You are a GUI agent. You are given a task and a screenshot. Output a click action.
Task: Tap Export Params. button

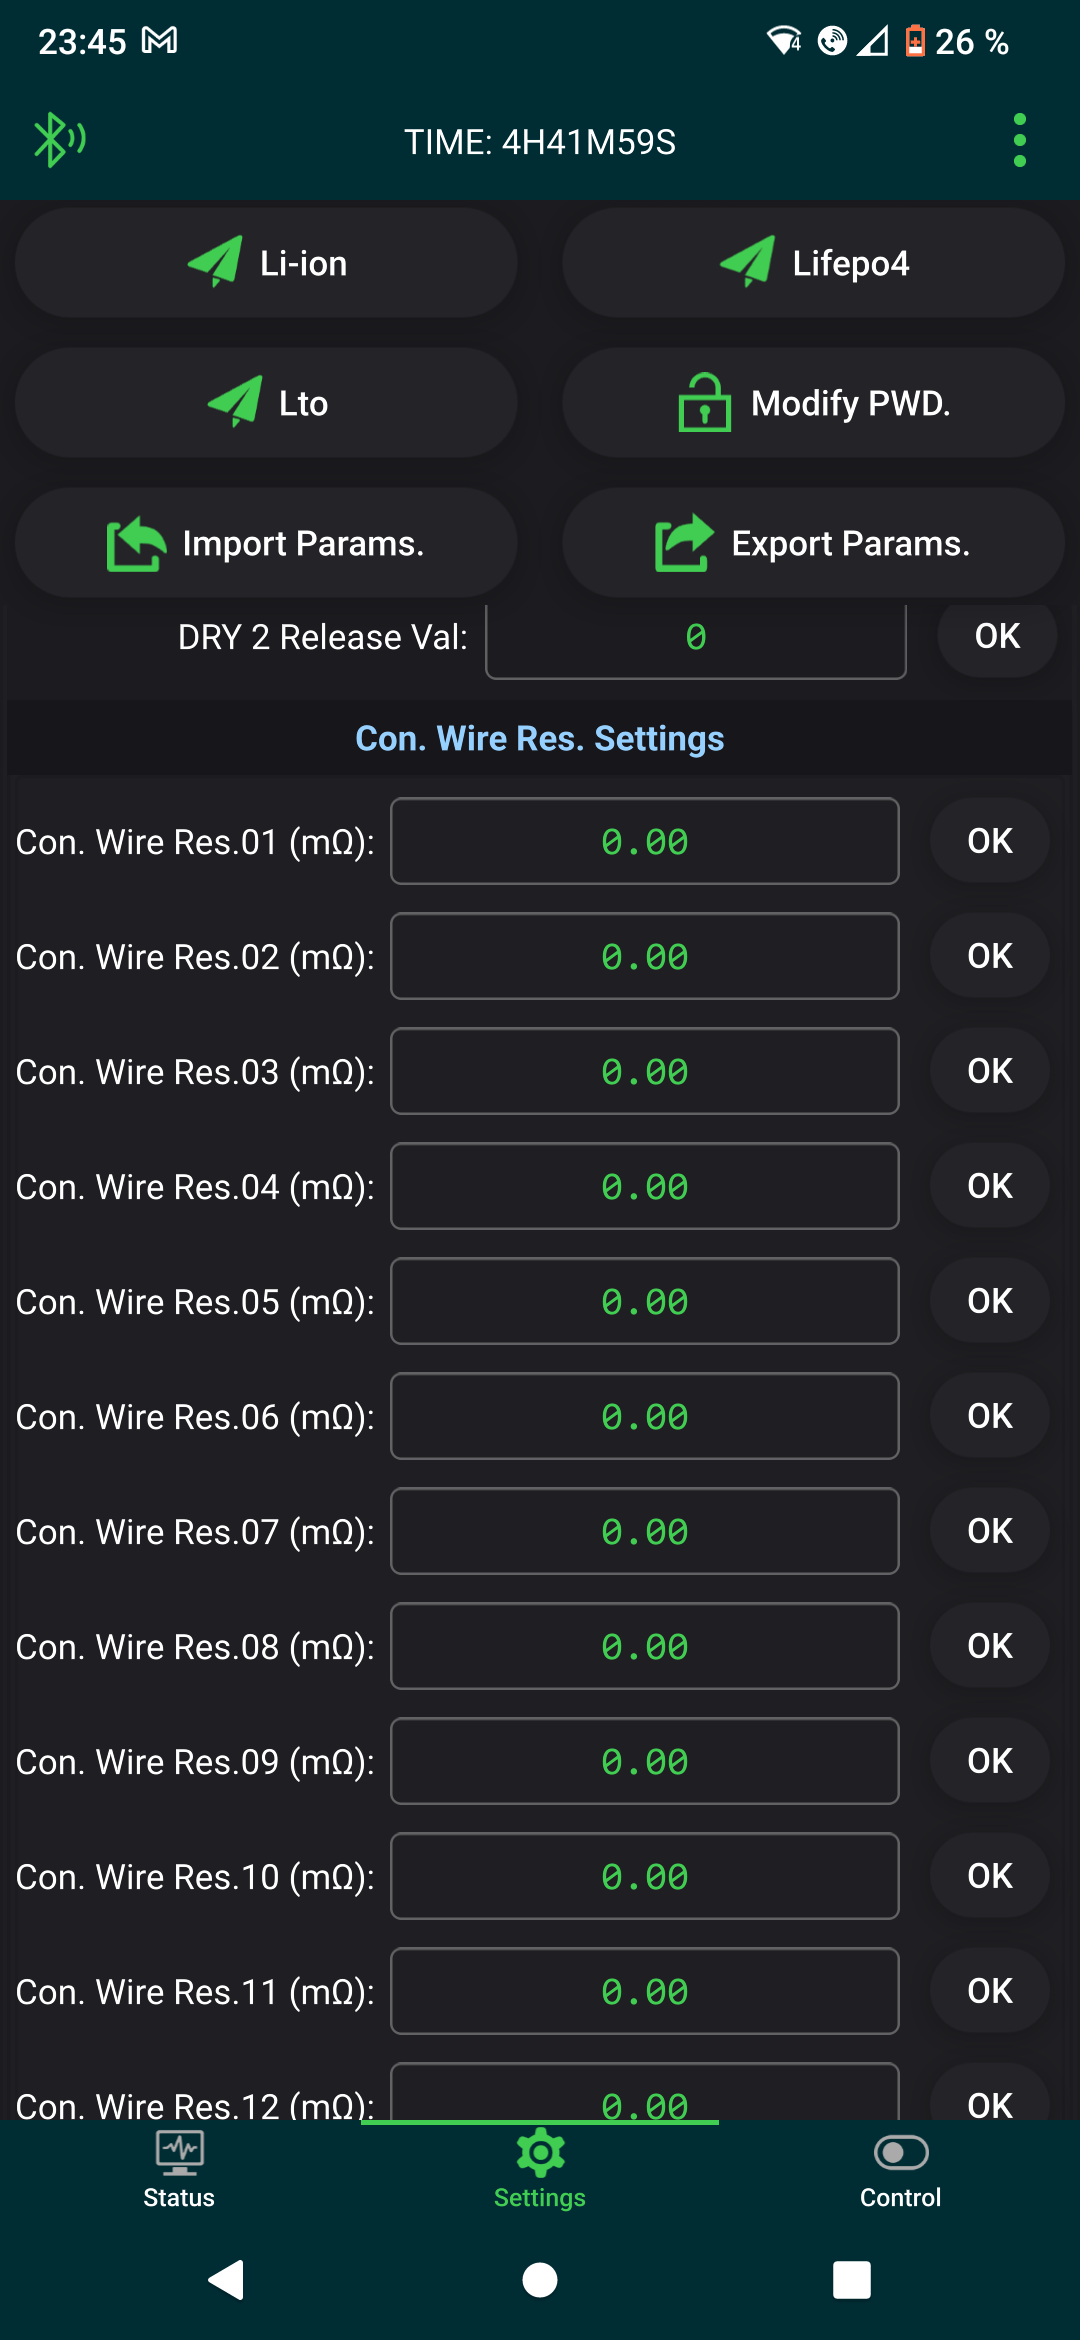[x=813, y=543]
